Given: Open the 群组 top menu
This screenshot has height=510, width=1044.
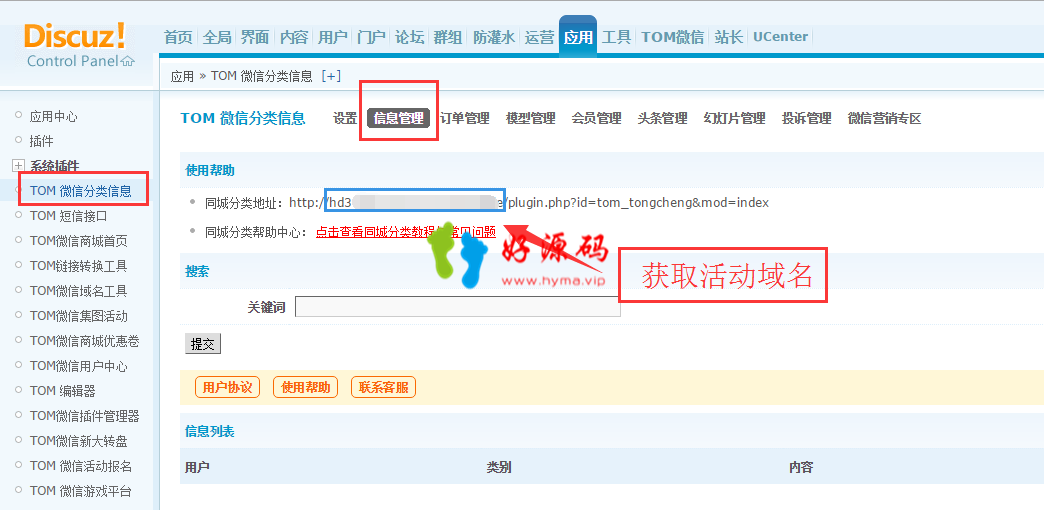Looking at the screenshot, I should click(448, 37).
